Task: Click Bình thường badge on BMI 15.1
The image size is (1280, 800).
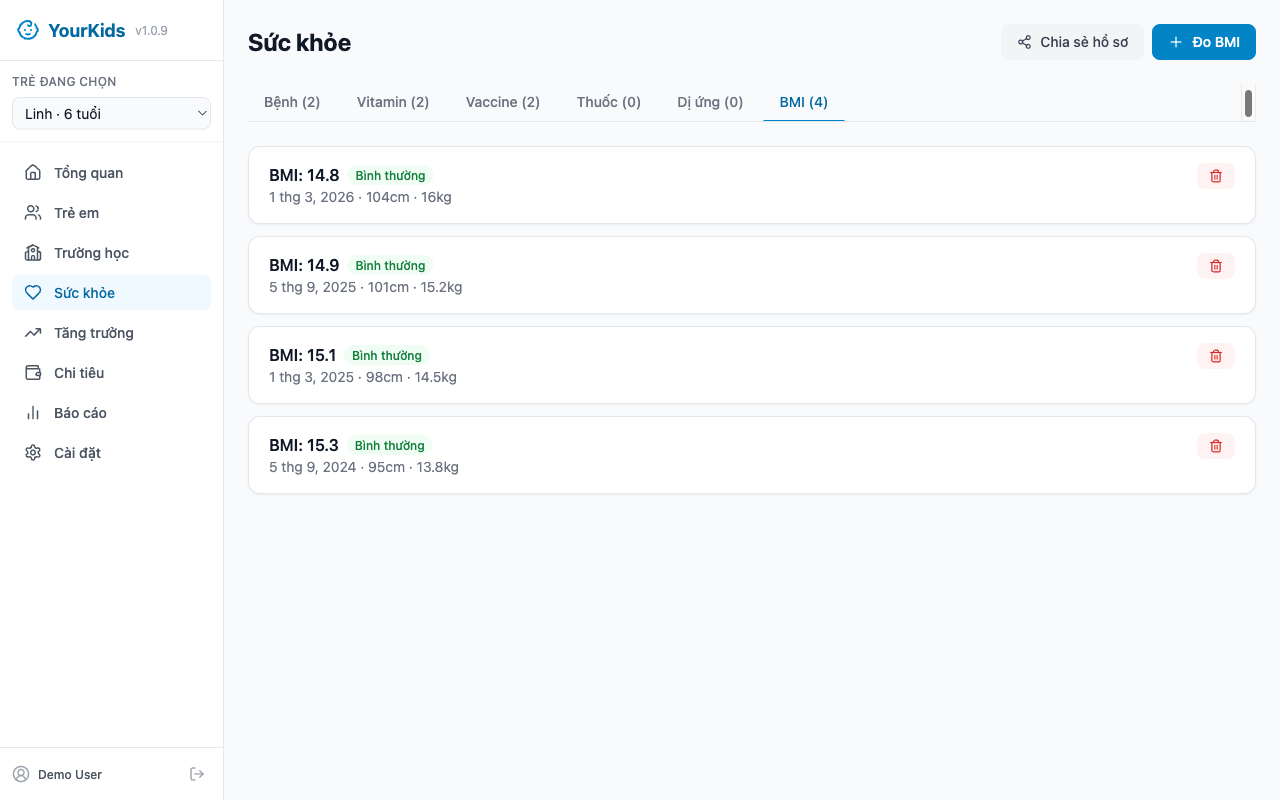Action: (x=387, y=356)
